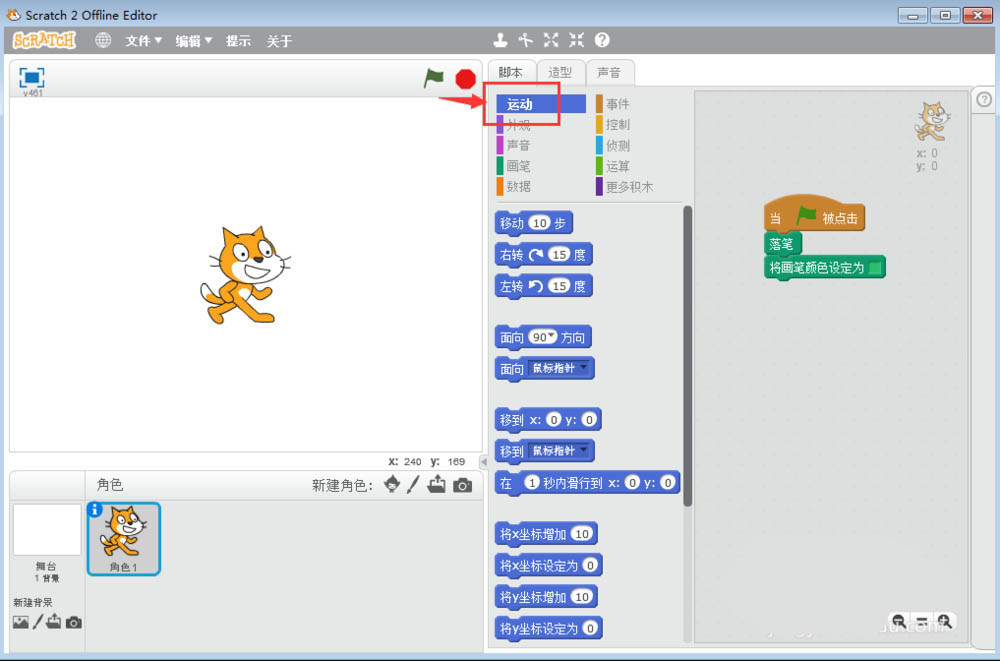This screenshot has height=661, width=1000.
Task: Switch to the 声音 sounds tab
Action: [x=609, y=72]
